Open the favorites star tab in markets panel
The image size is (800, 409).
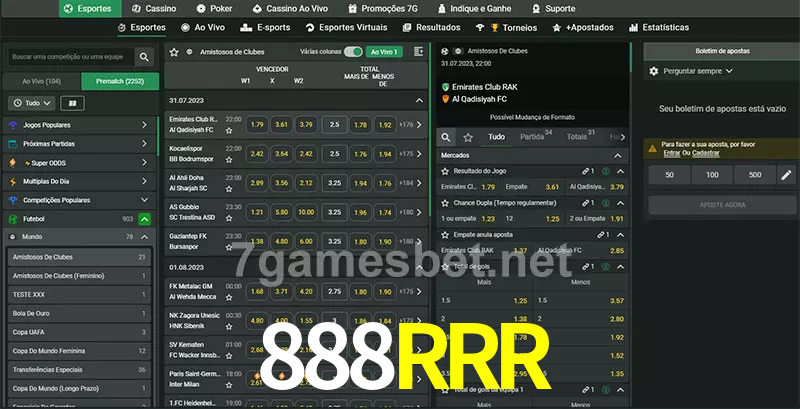point(468,137)
